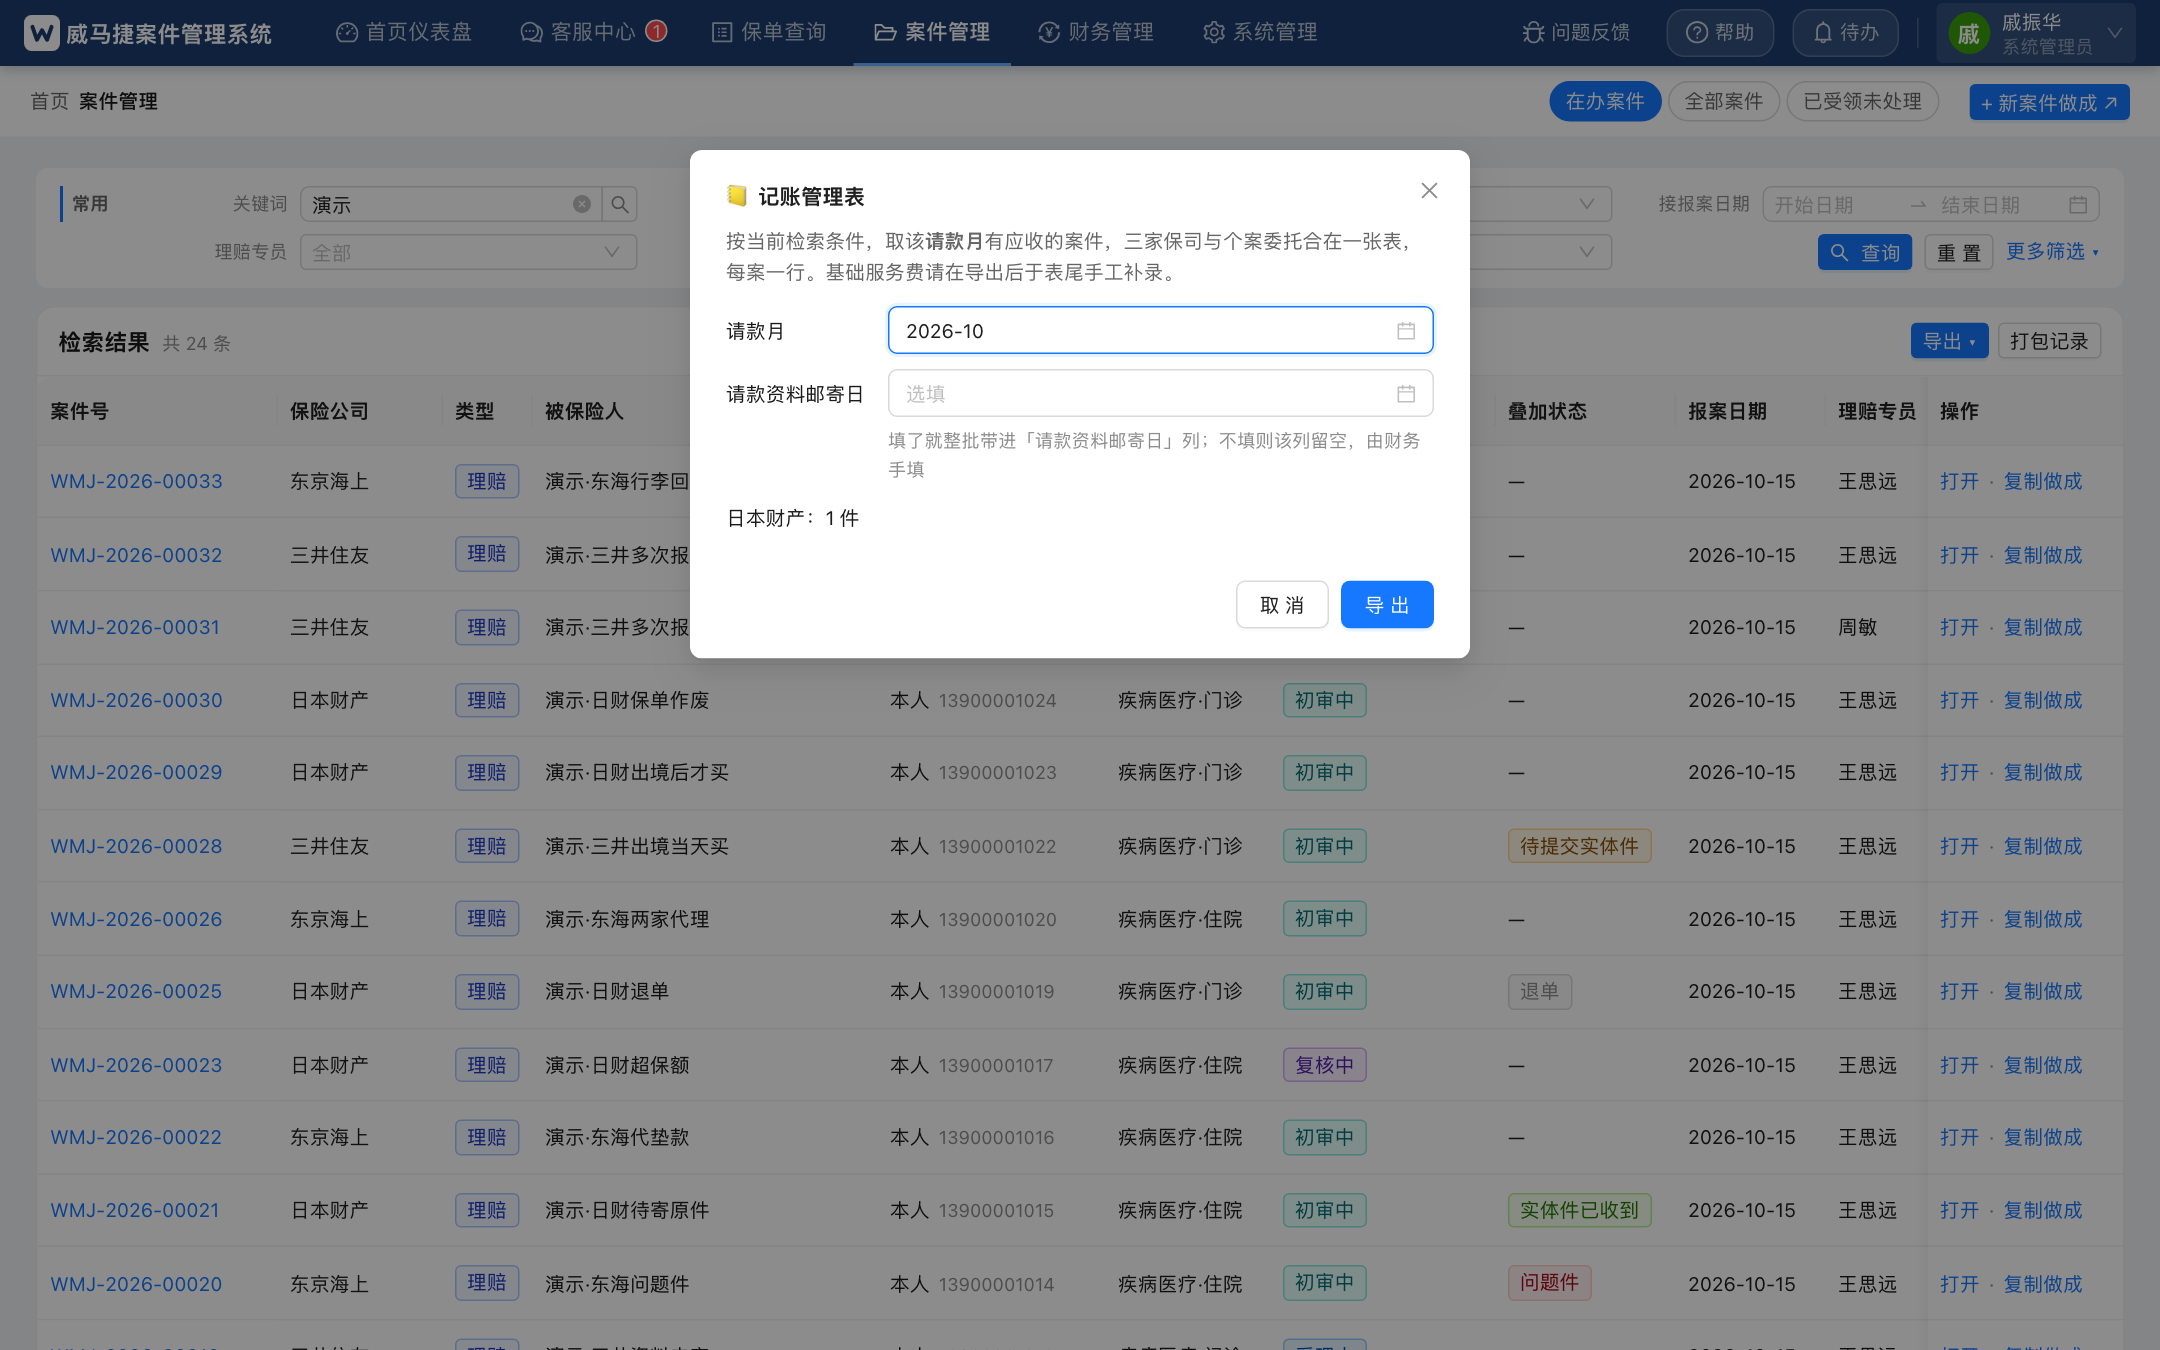Click the 查询 search button
Screen dimensions: 2160x1350
[1865, 253]
